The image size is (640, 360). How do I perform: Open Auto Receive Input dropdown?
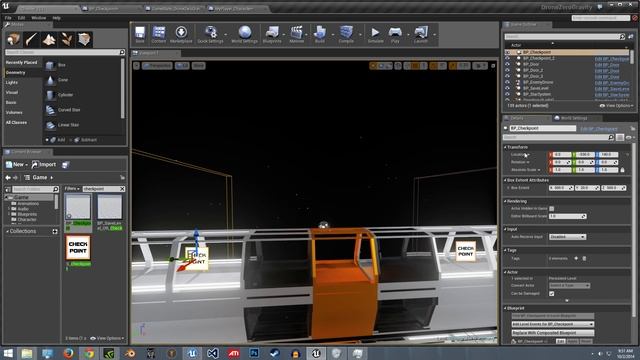pos(567,237)
